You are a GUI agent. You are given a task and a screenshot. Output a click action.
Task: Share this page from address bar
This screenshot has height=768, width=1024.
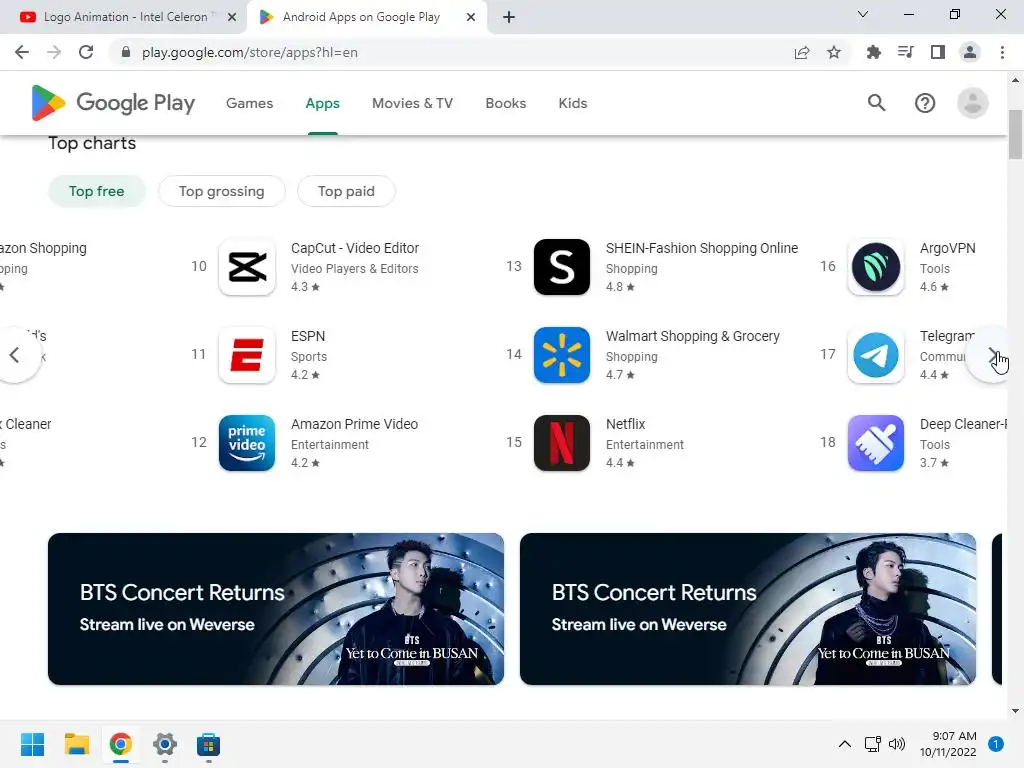802,53
